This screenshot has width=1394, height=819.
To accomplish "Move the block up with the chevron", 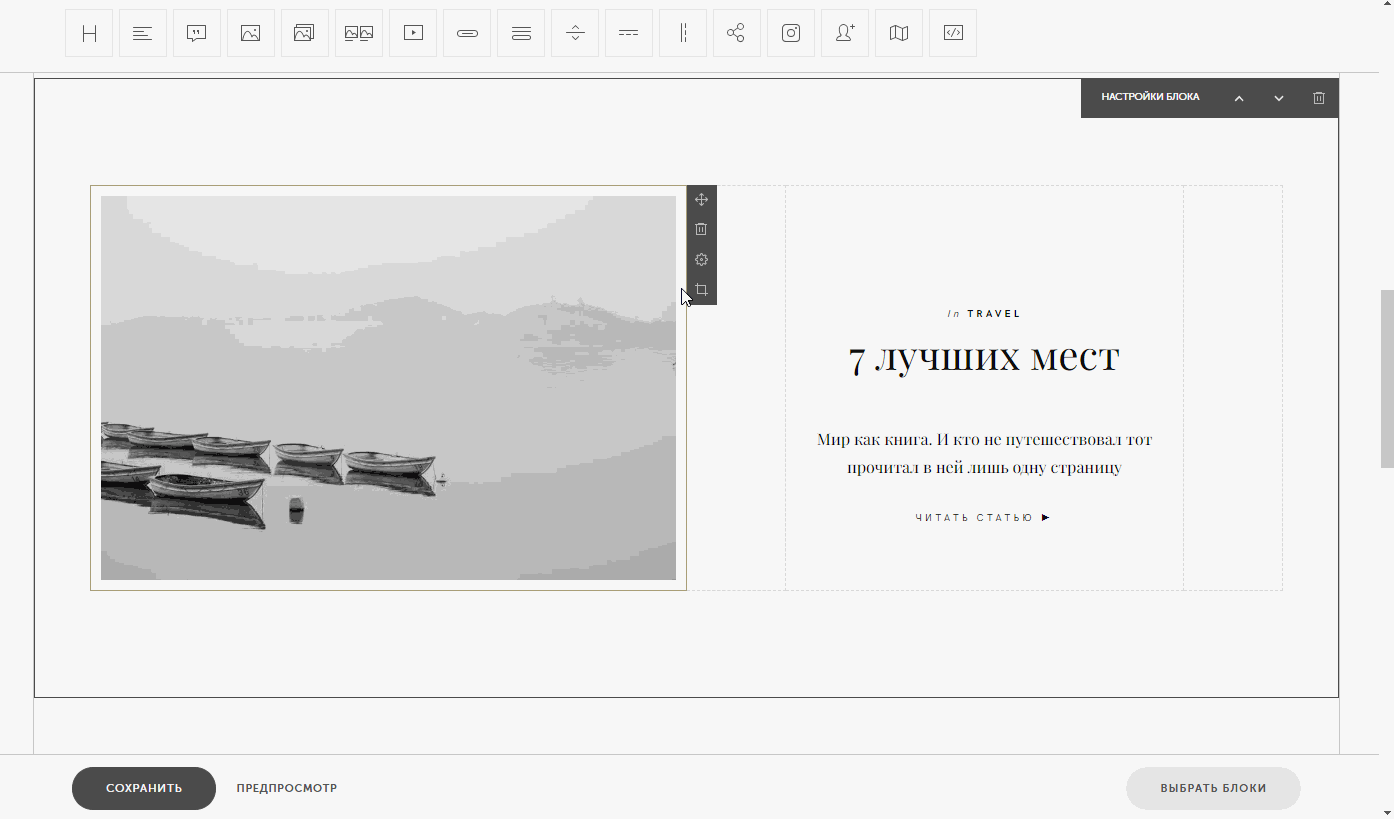I will pyautogui.click(x=1239, y=98).
